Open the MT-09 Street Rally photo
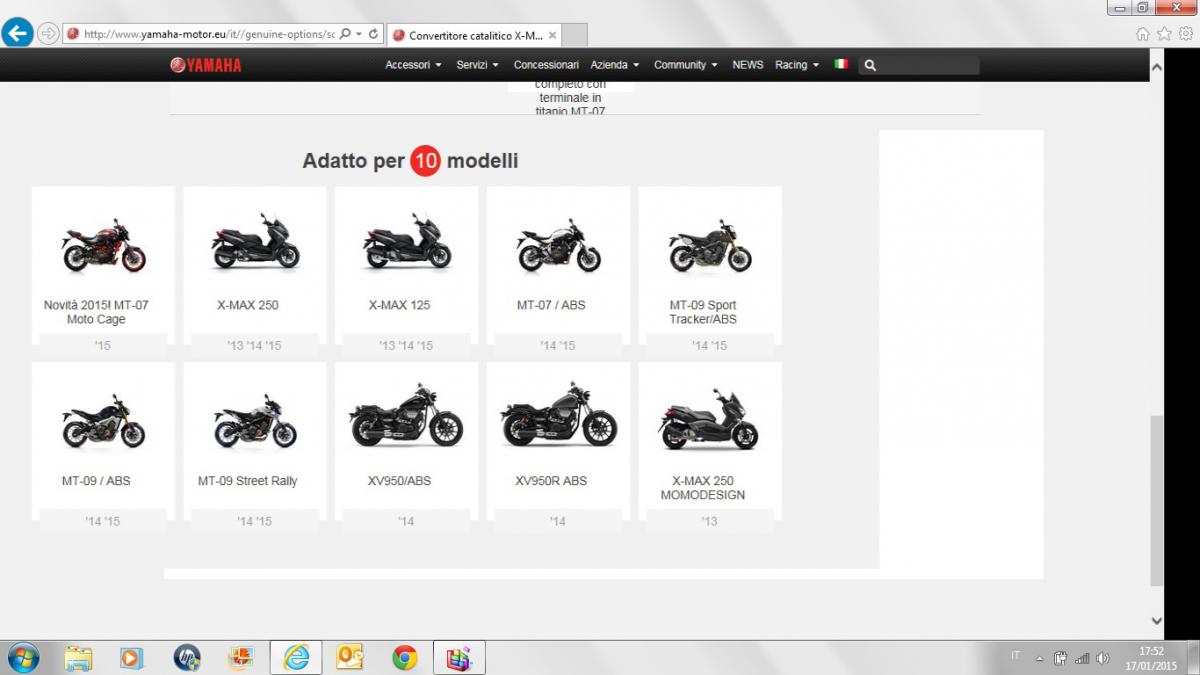1200x675 pixels. [x=255, y=421]
